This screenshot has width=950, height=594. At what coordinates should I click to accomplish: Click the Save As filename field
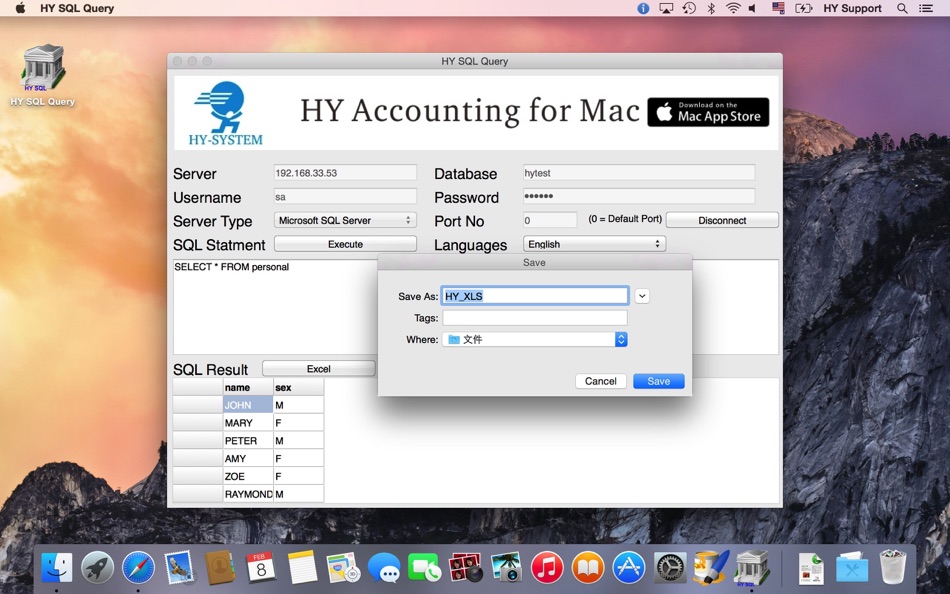tap(535, 296)
